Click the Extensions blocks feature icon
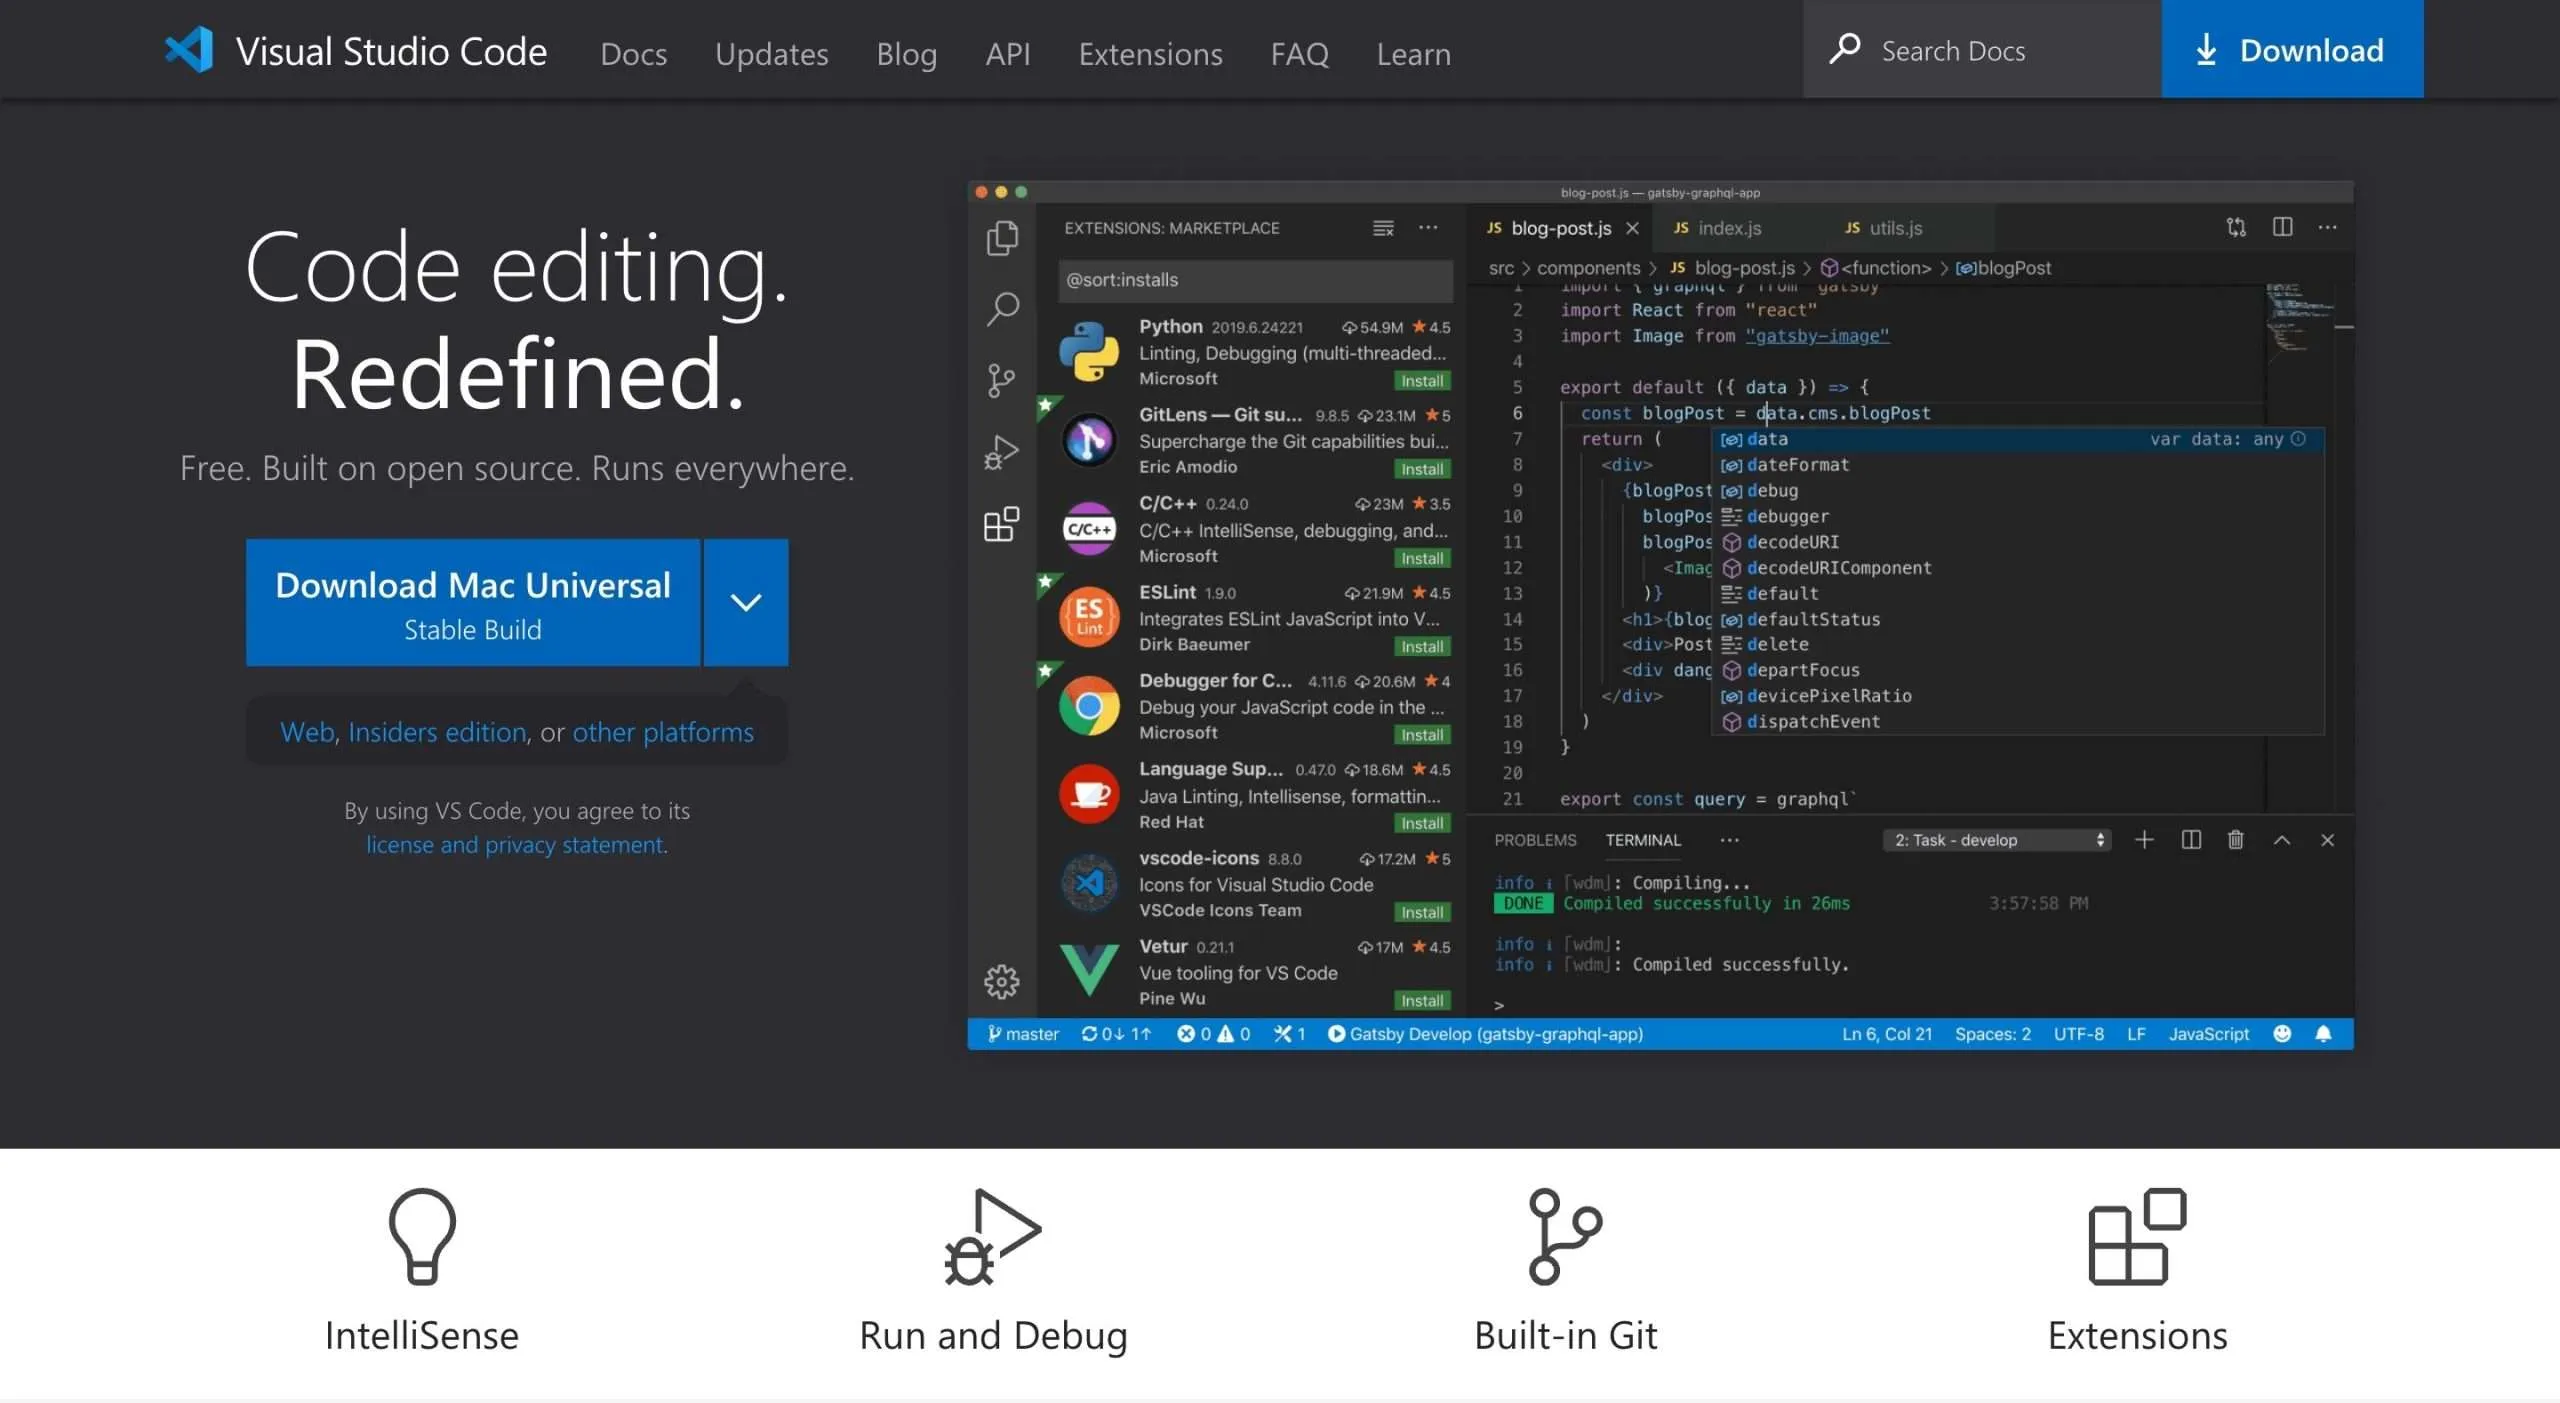The image size is (2560, 1403). tap(2137, 1236)
